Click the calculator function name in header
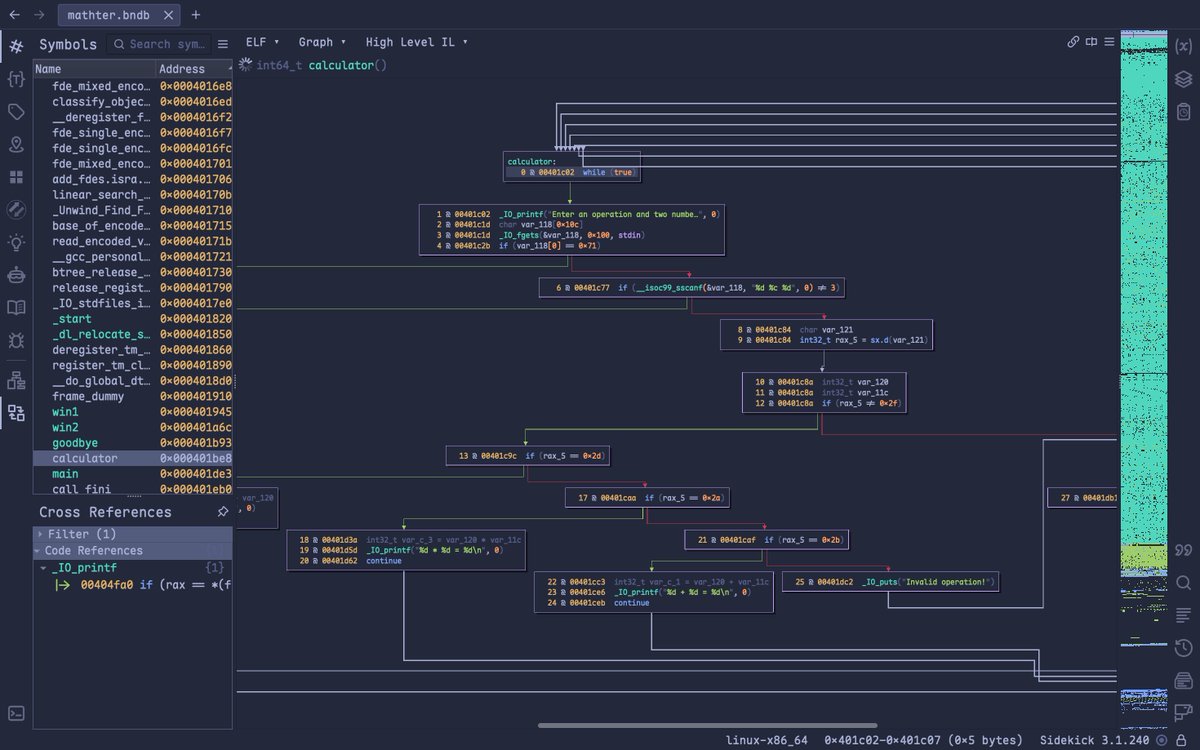 [x=341, y=65]
